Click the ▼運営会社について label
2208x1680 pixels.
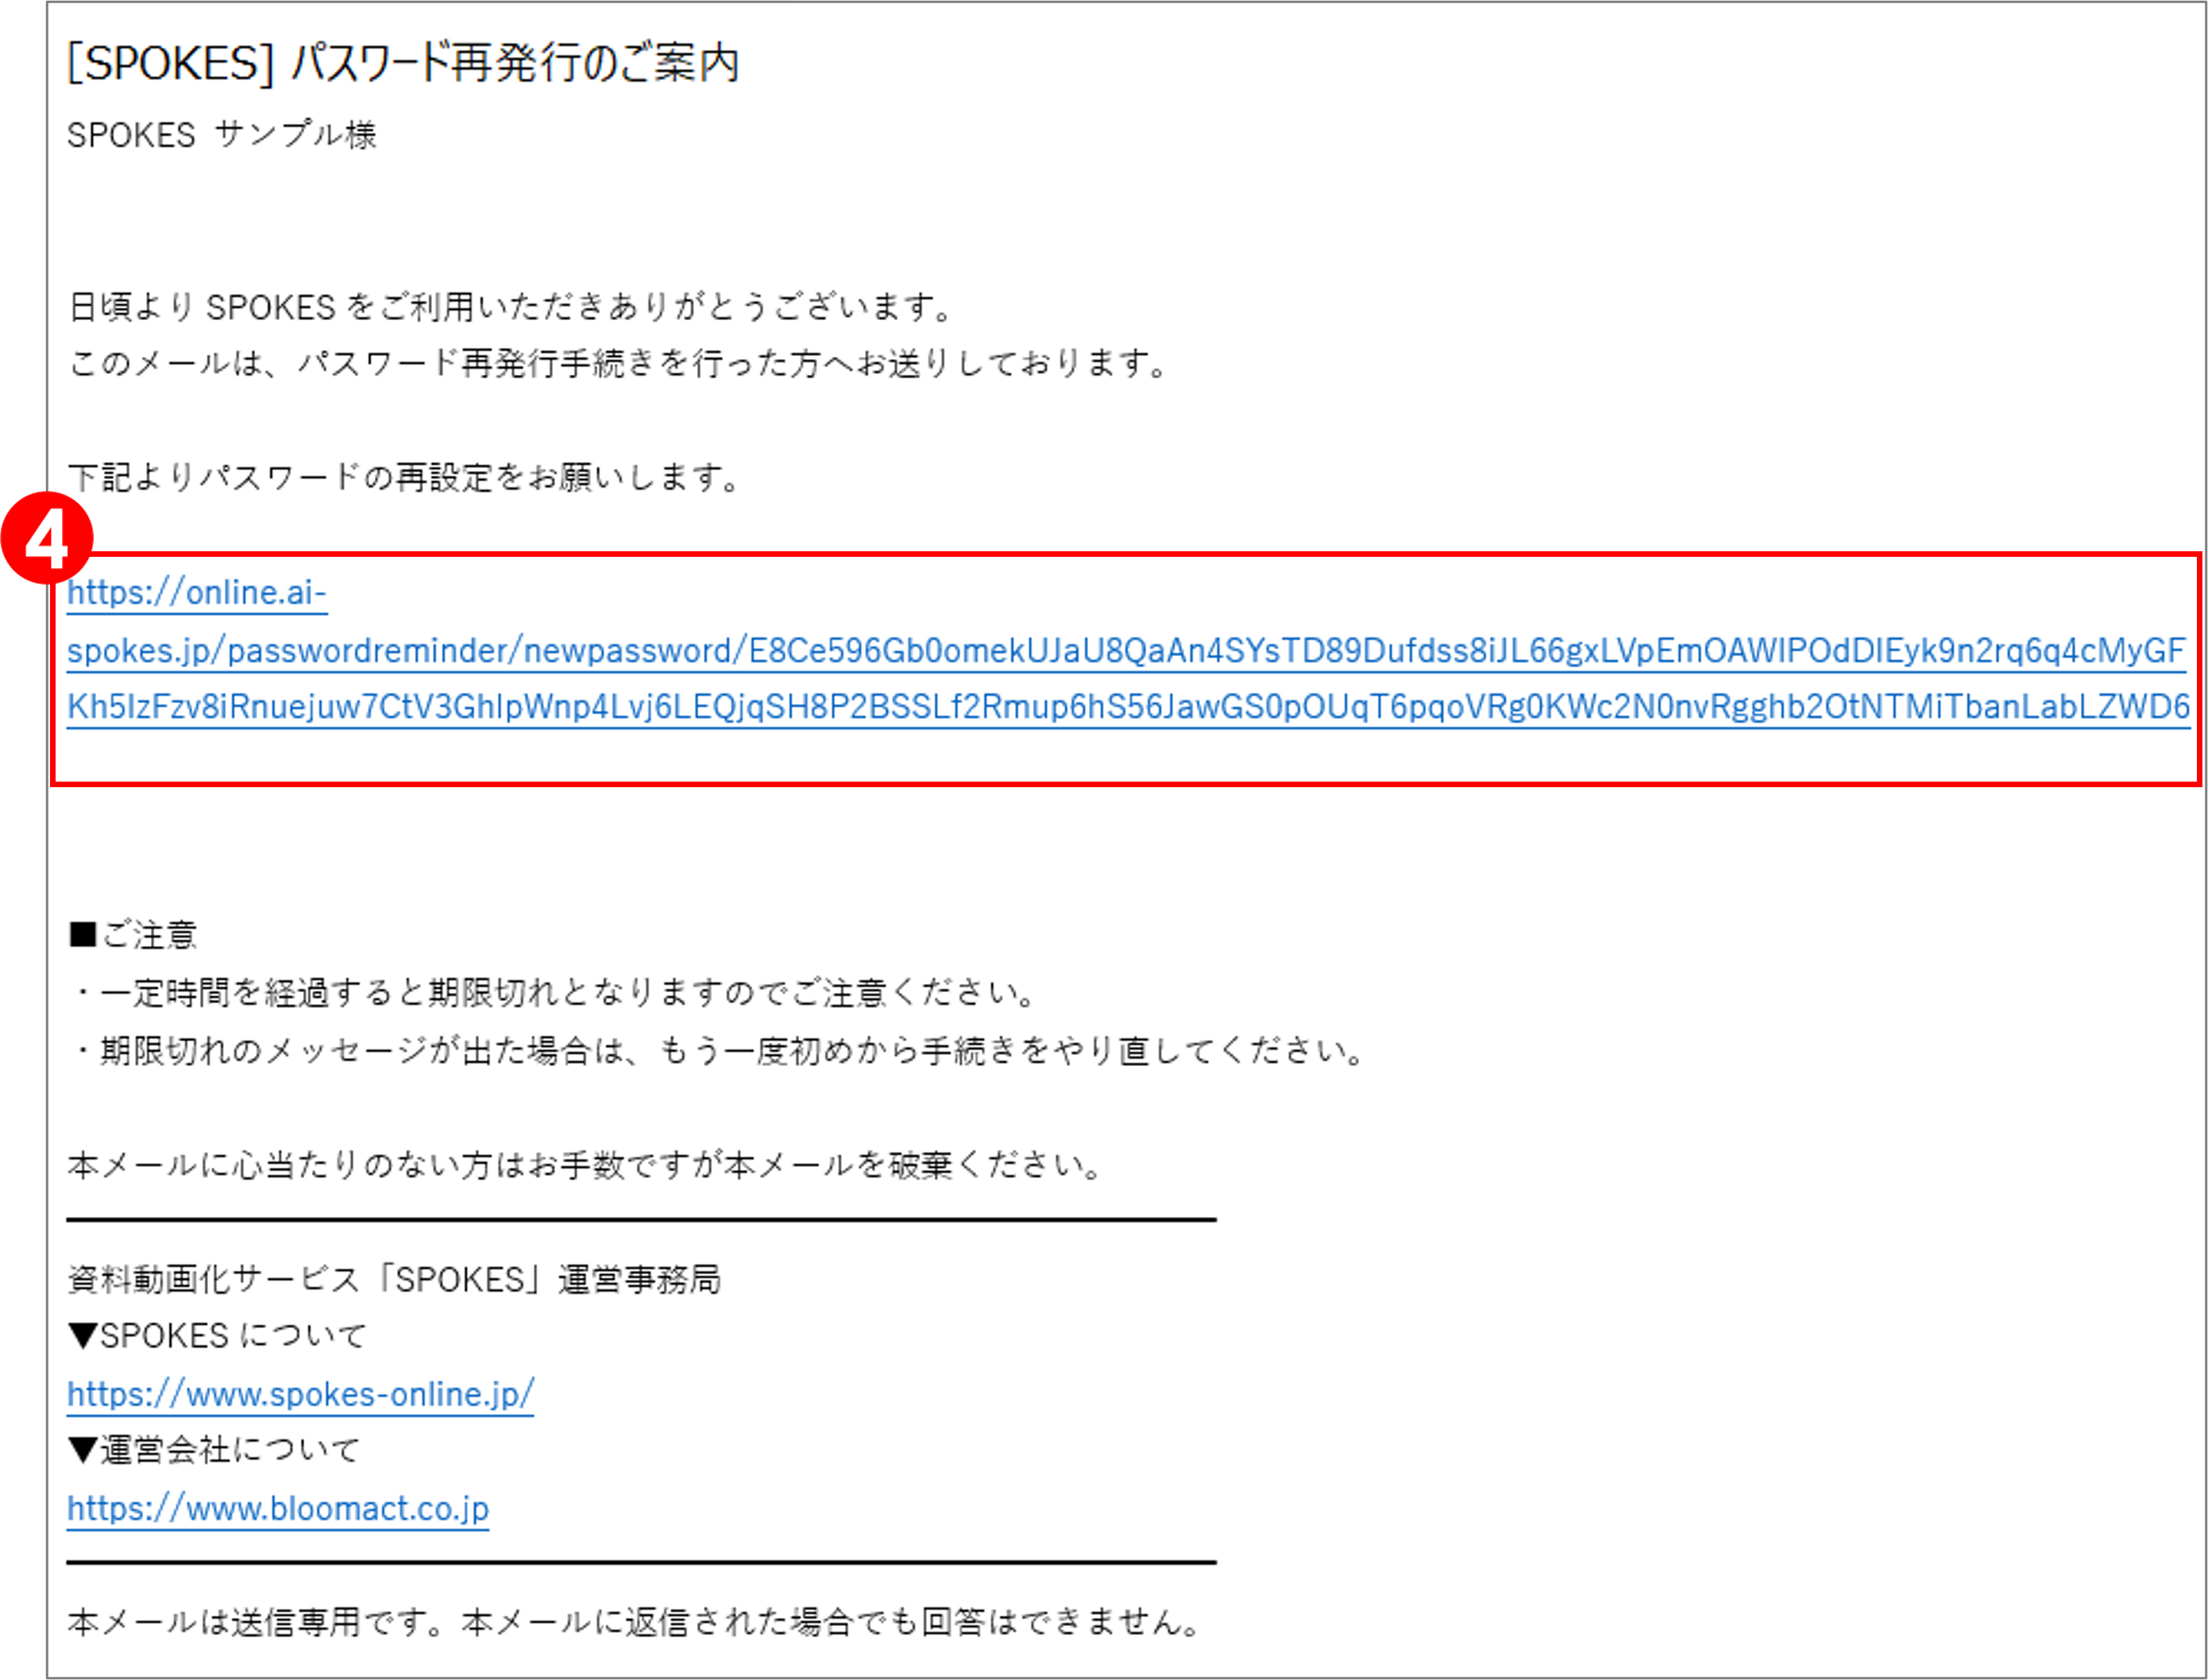[x=214, y=1451]
